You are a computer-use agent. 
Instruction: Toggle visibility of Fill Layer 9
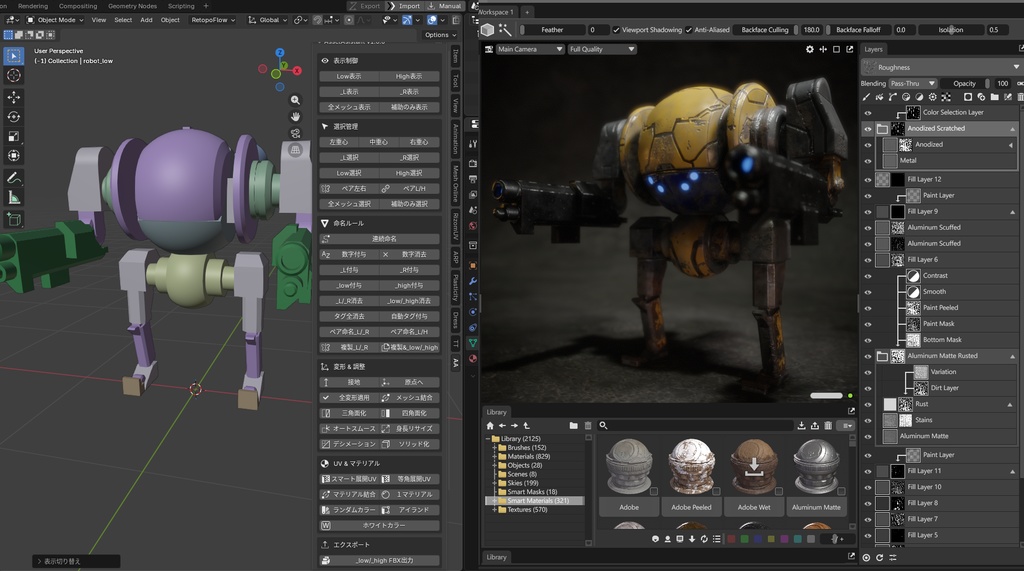tap(868, 212)
